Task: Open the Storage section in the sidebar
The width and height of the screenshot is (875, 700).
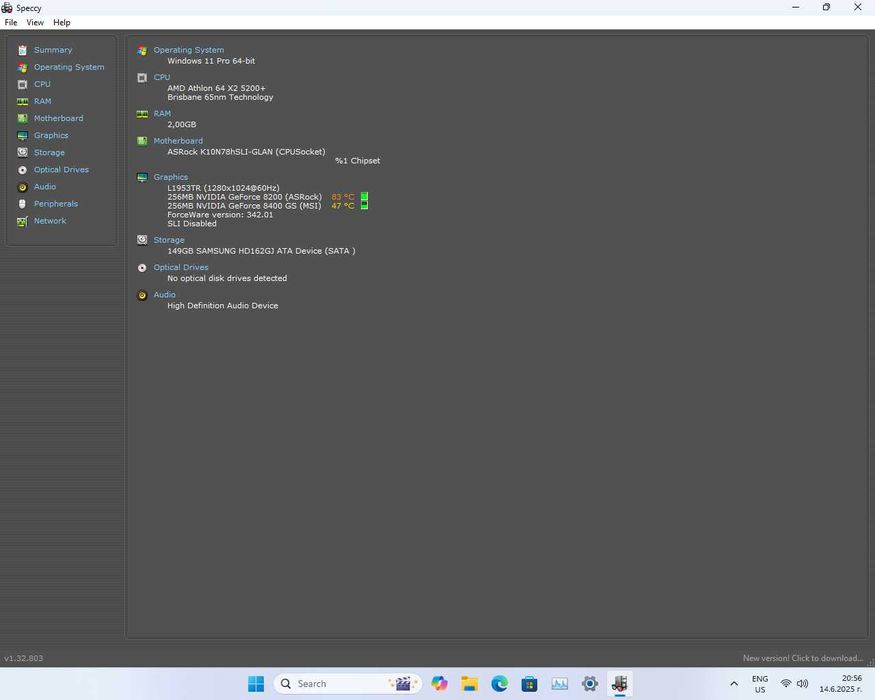Action: [49, 152]
